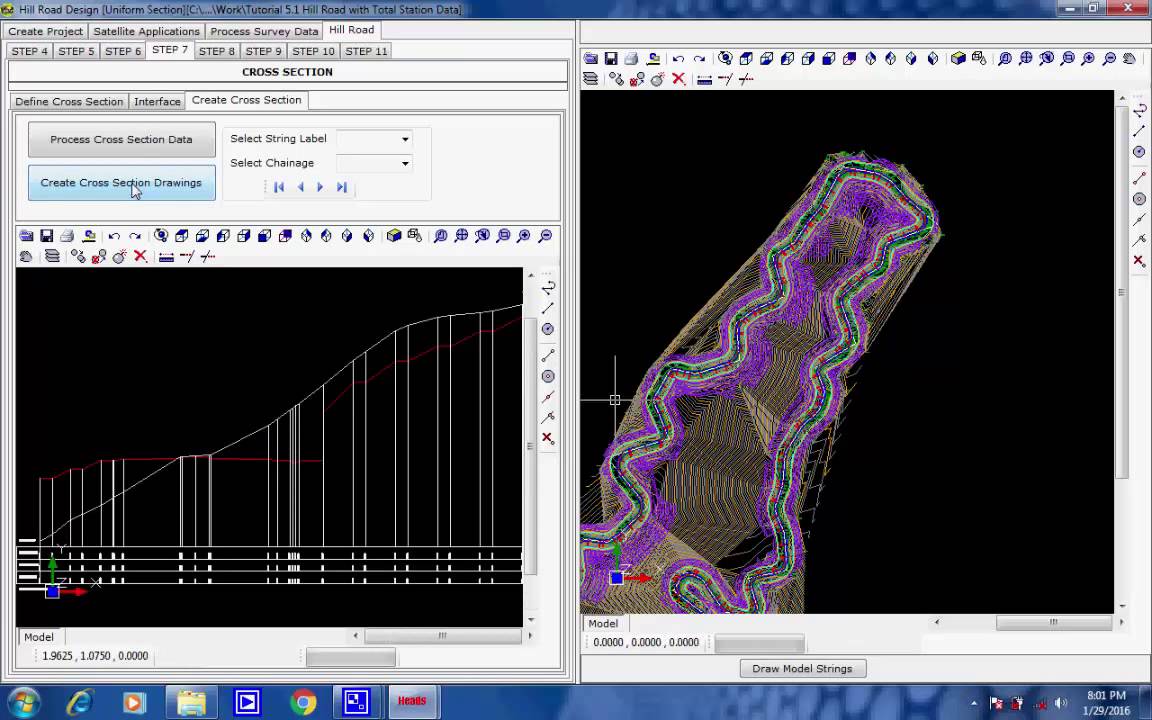This screenshot has height=720, width=1152.
Task: Click the Draw Model Strings button
Action: [802, 669]
